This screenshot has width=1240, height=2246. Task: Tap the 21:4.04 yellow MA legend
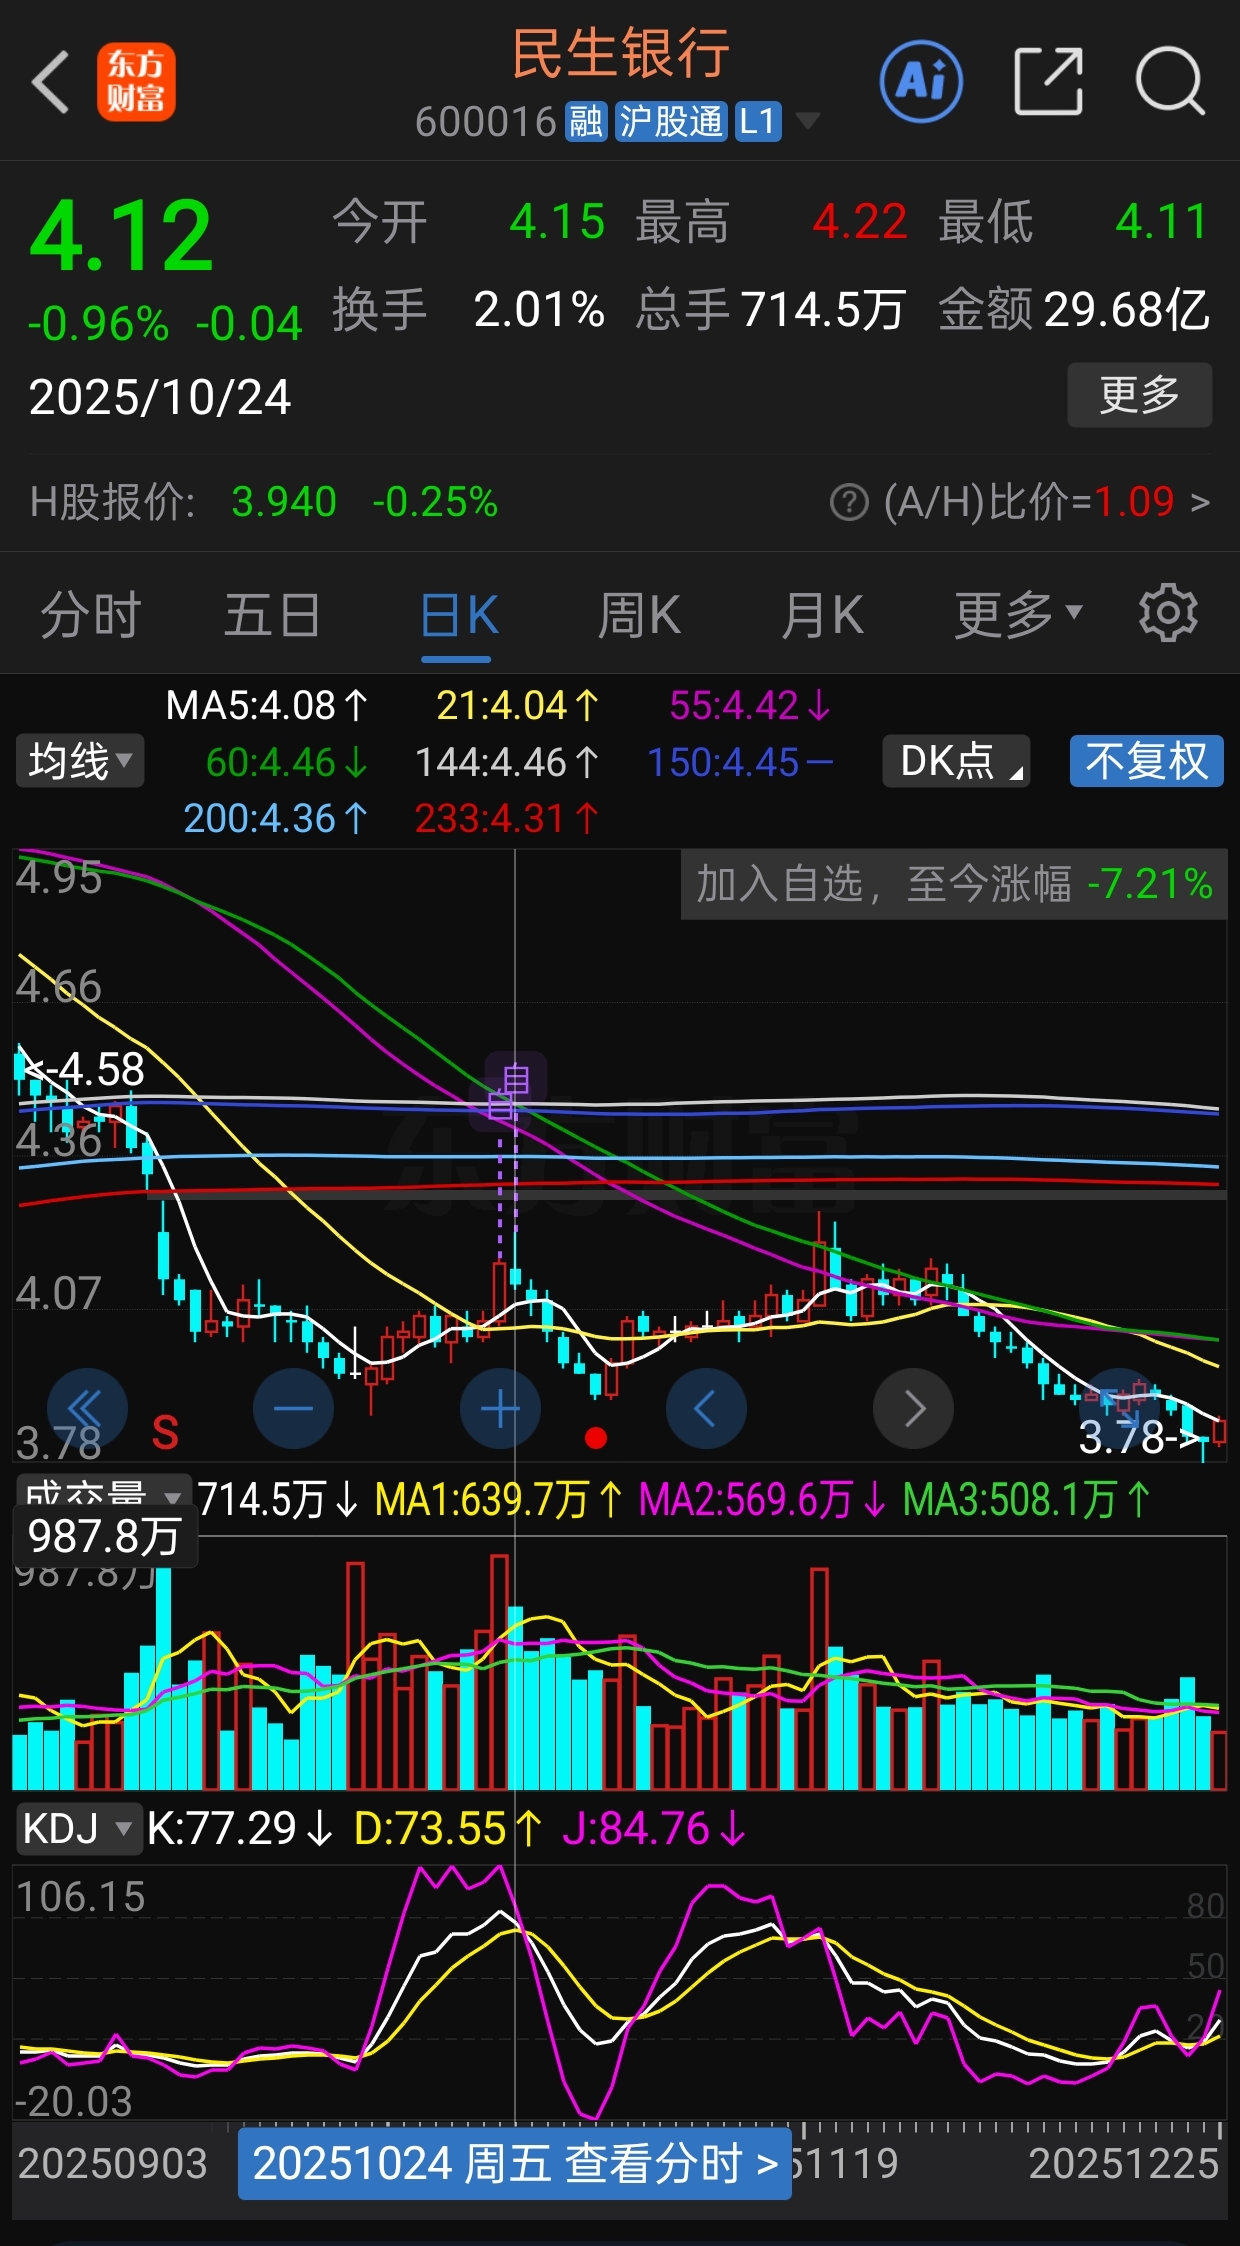pos(518,705)
